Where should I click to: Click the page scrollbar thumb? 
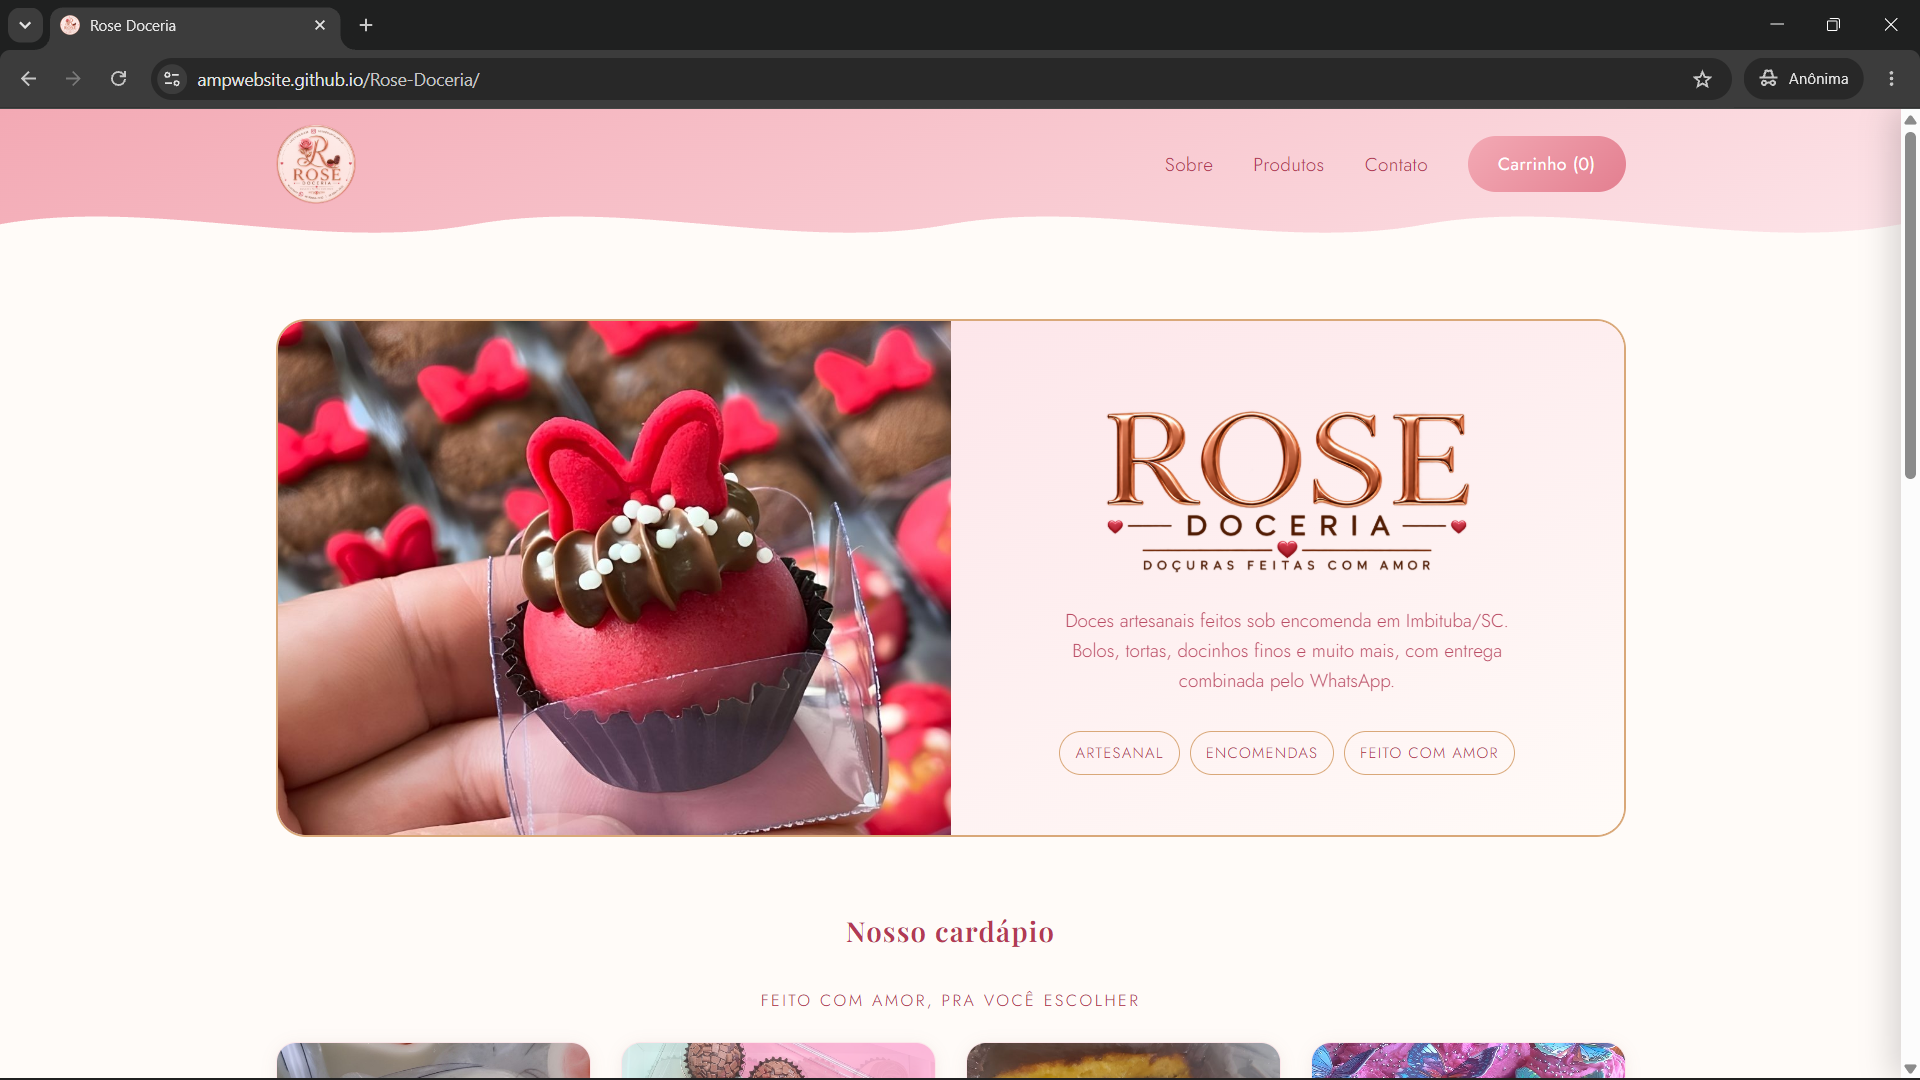click(x=1910, y=305)
